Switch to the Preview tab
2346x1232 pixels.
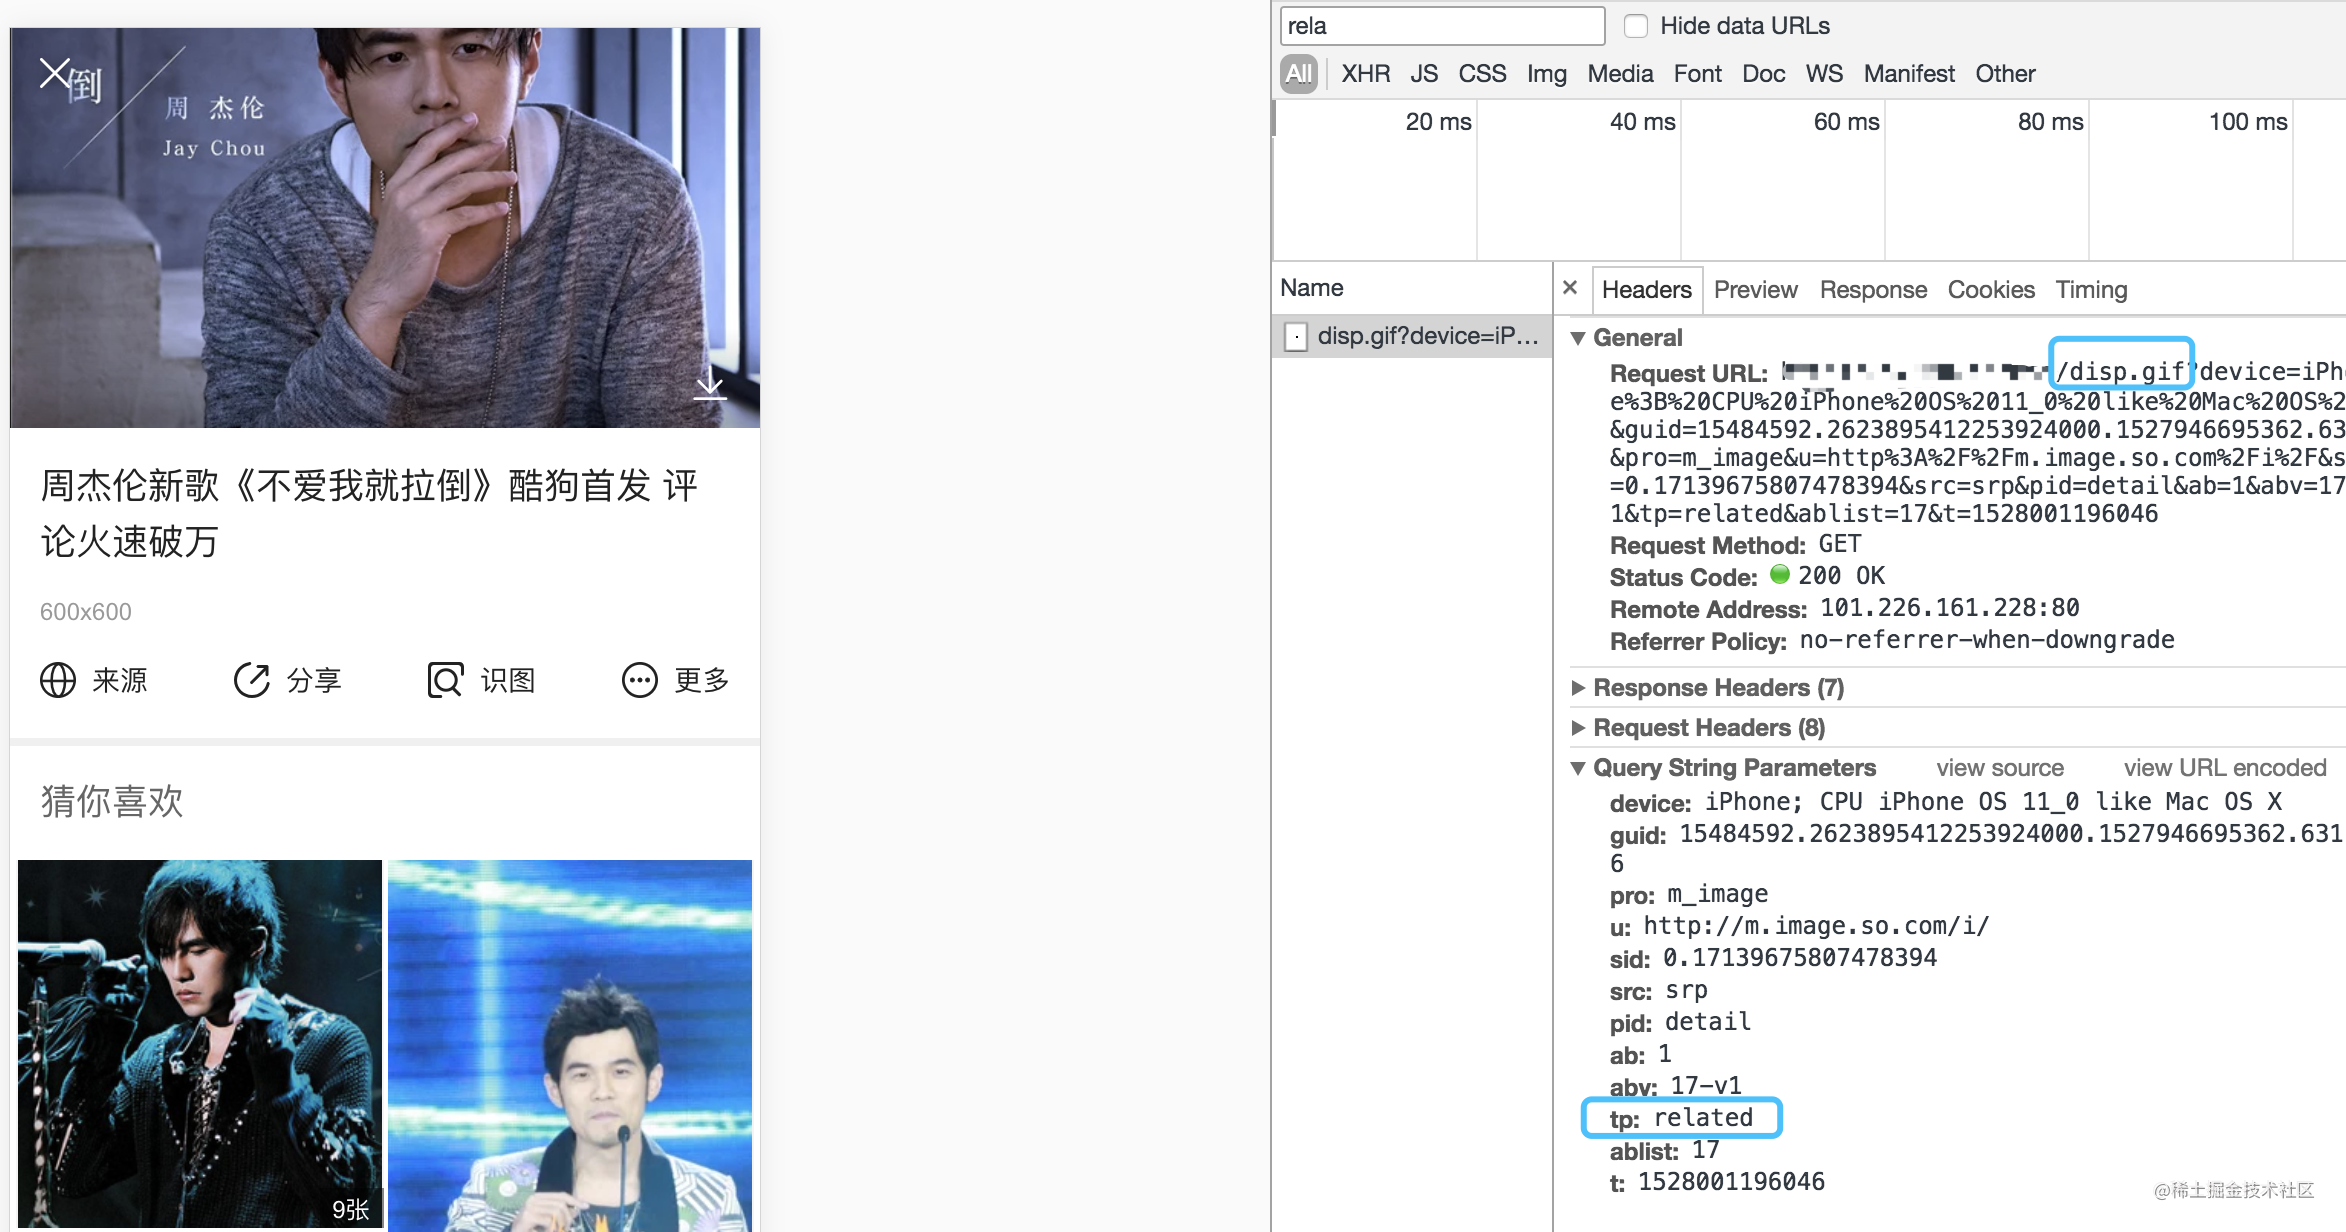[x=1756, y=290]
